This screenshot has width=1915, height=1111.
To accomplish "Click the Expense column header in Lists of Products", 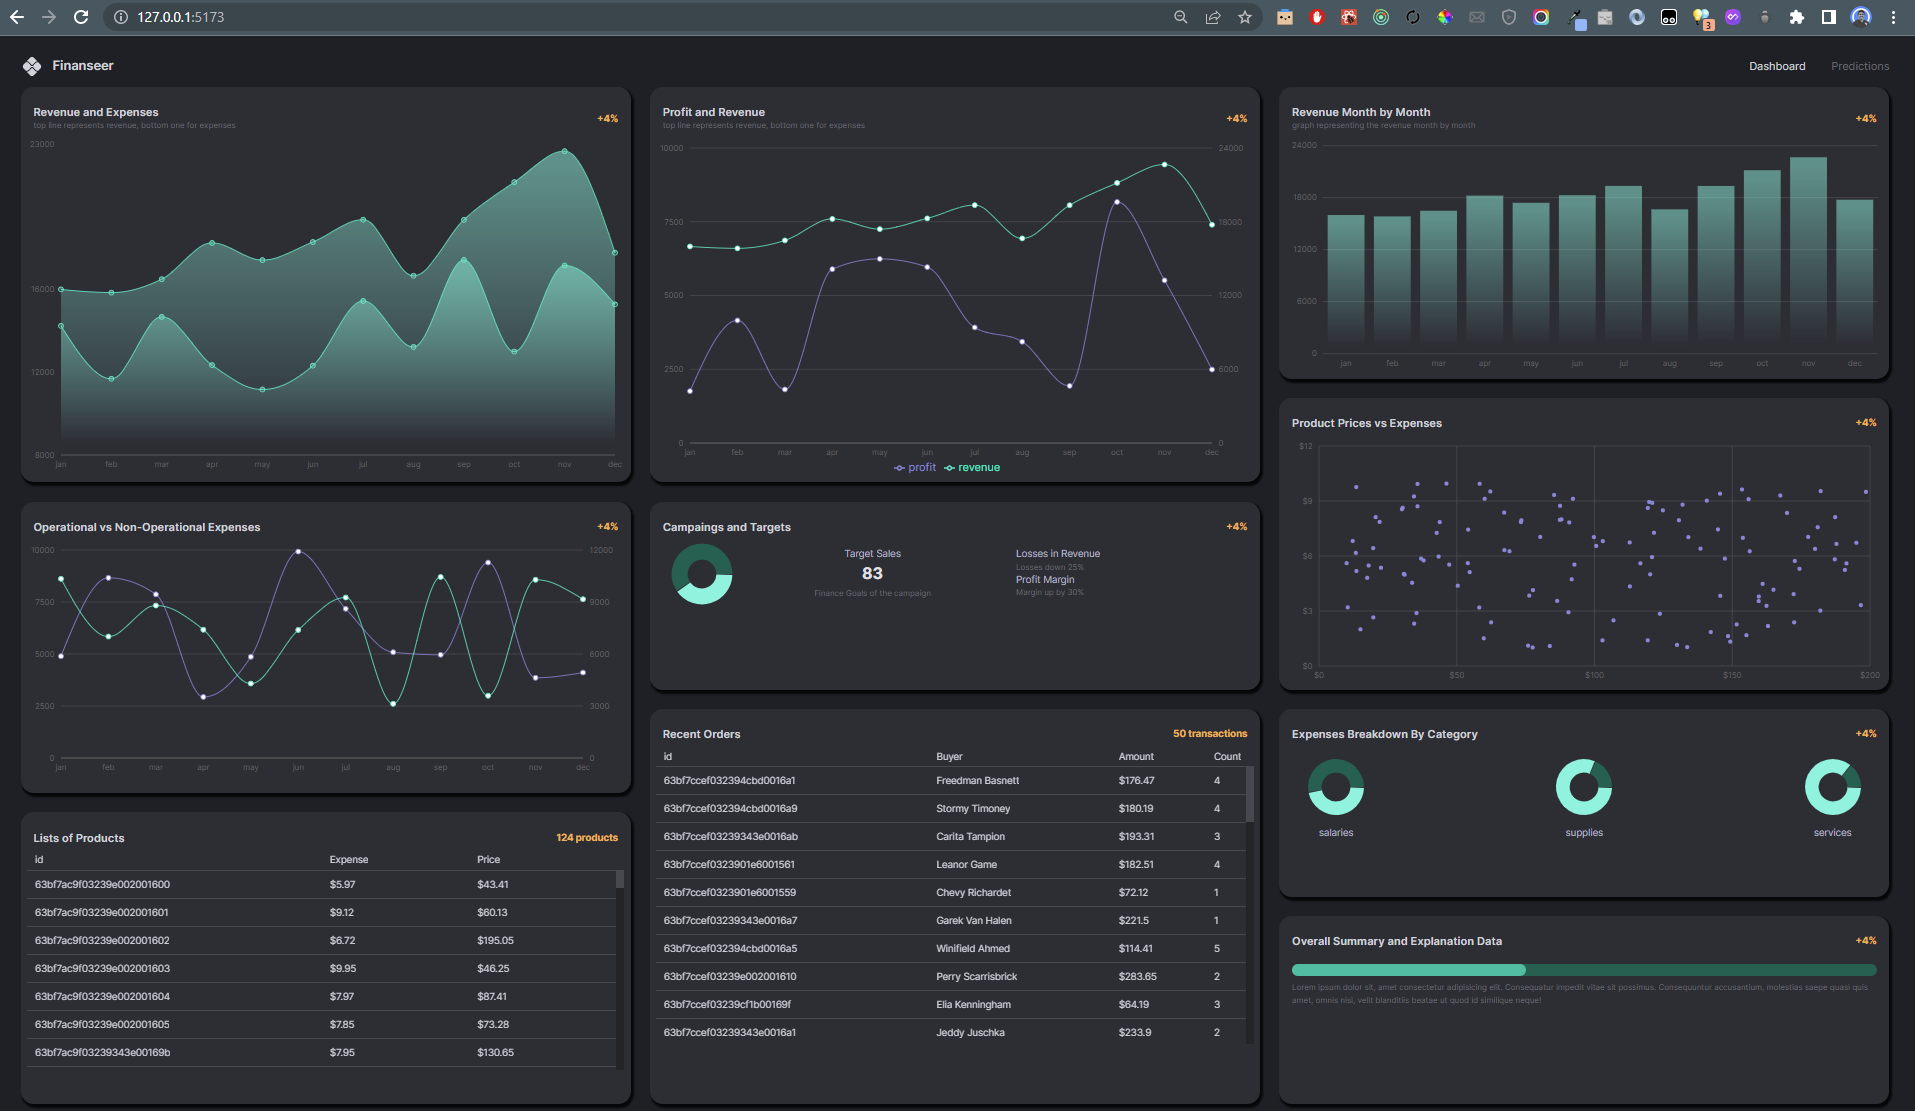I will click(x=349, y=859).
